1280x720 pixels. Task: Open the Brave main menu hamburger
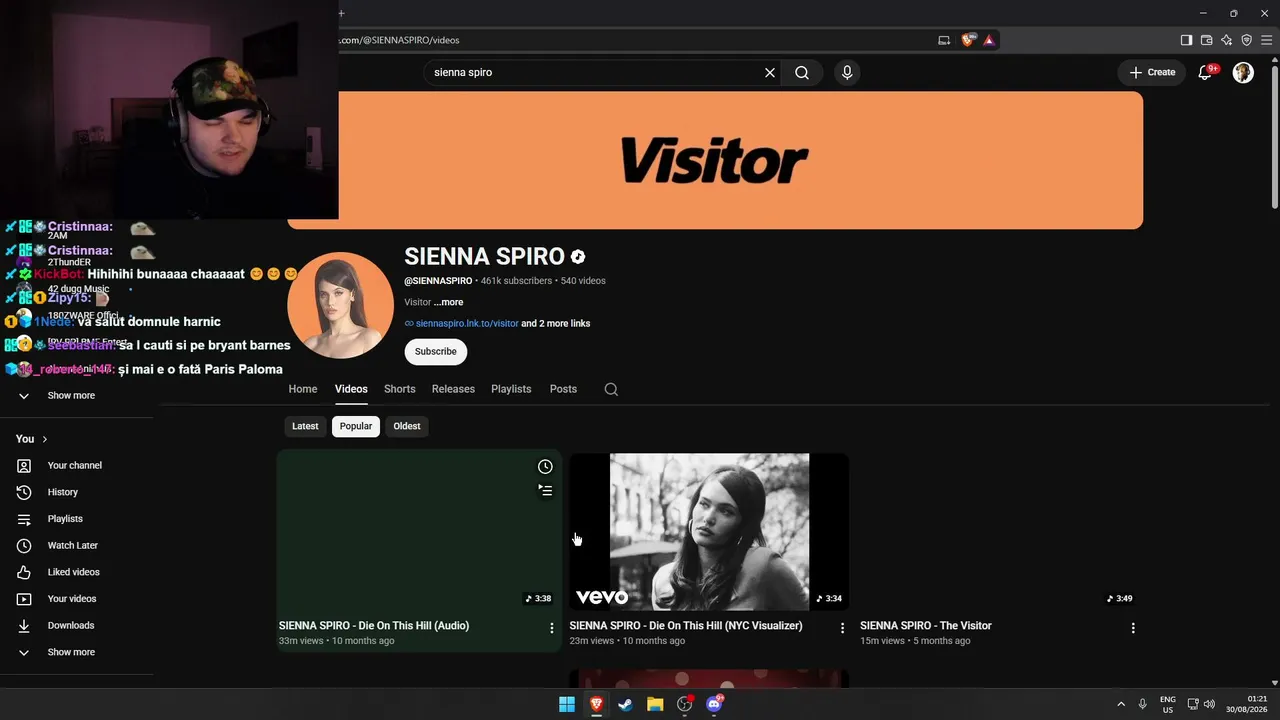(x=1266, y=40)
